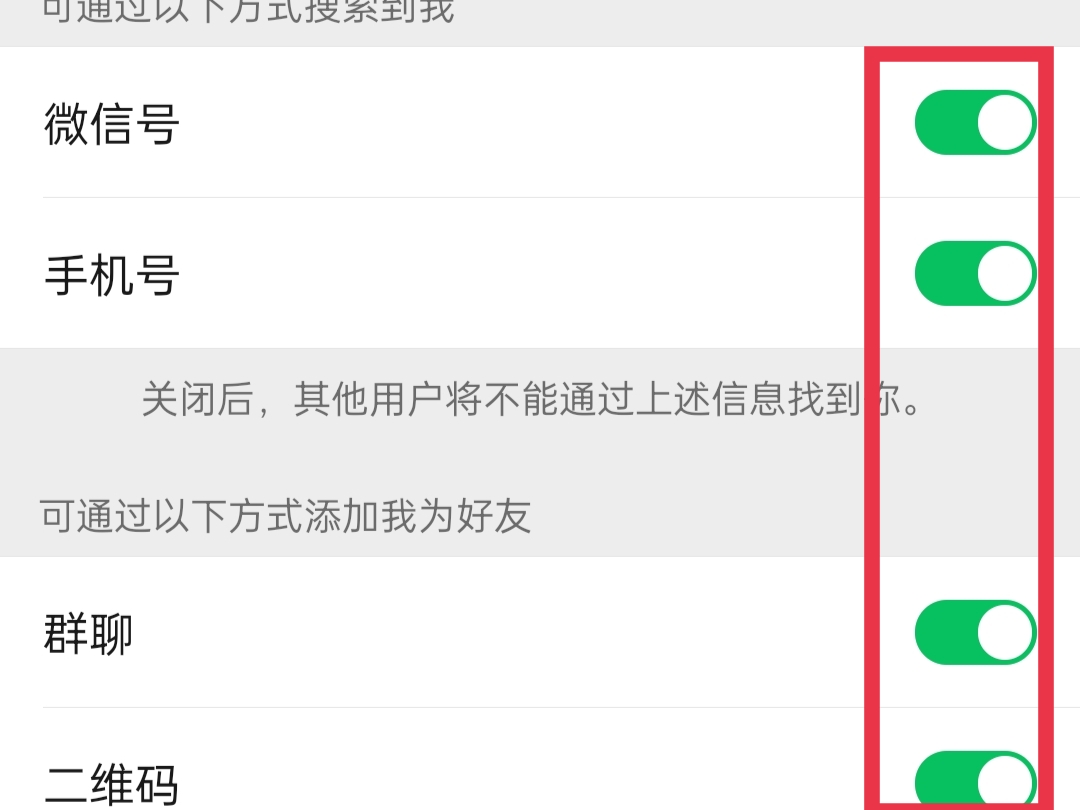Tap the white knob of the 群聊 switch

tap(1005, 632)
